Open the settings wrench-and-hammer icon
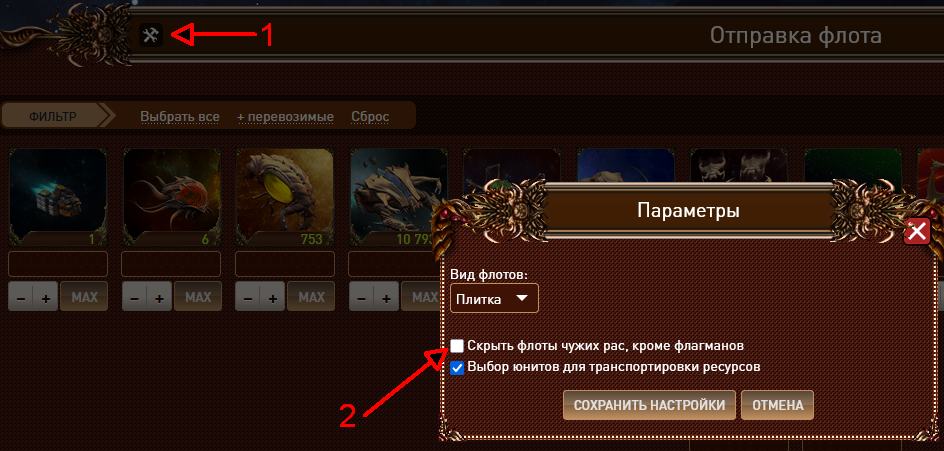The height and width of the screenshot is (451, 944). point(151,35)
